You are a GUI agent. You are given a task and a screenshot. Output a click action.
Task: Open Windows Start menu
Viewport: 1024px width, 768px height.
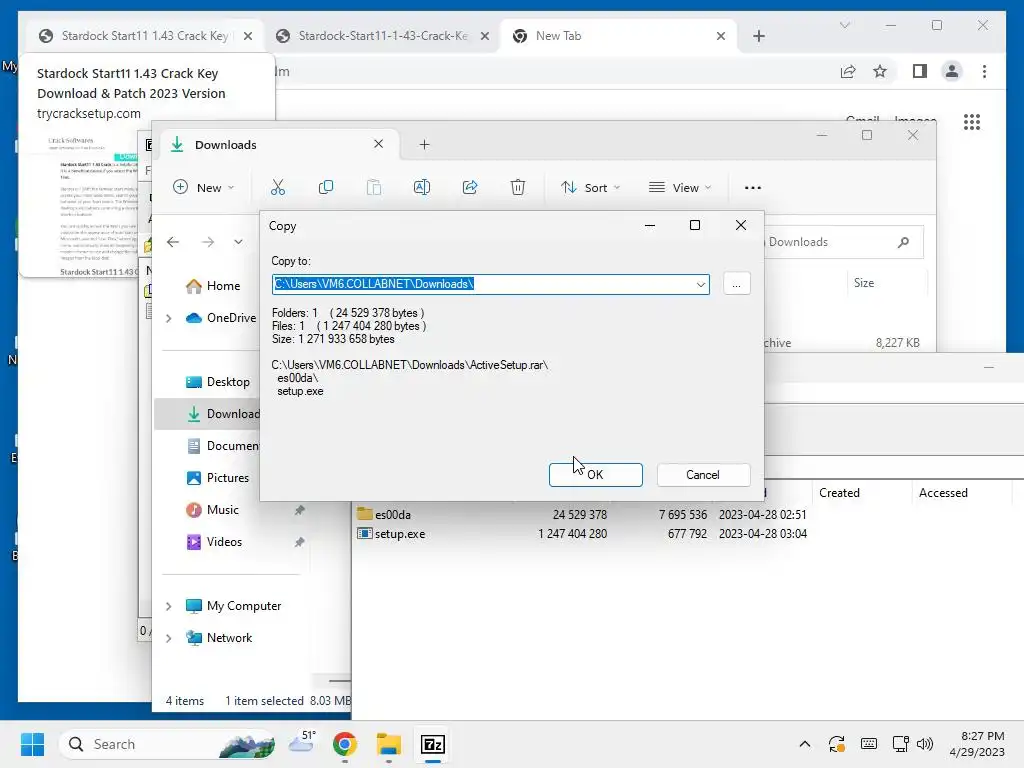(x=32, y=744)
